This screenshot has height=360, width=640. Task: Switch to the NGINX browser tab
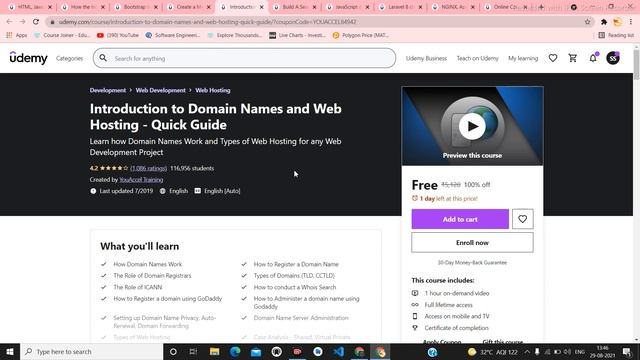(453, 7)
